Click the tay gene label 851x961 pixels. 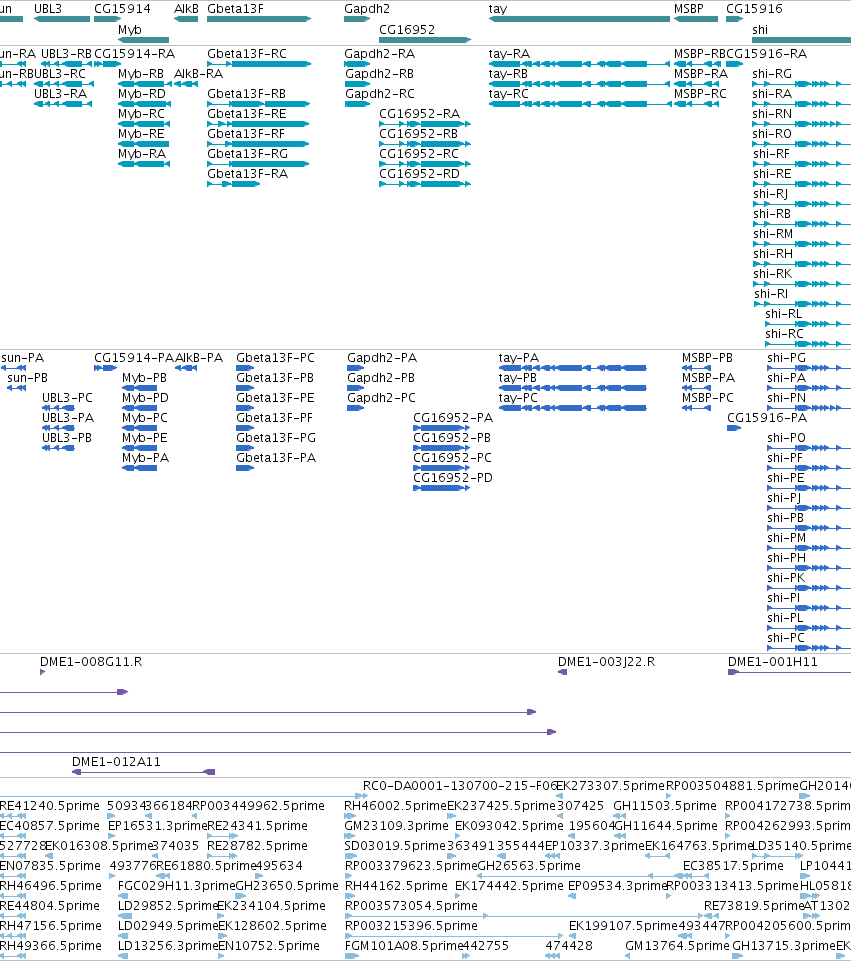coord(497,9)
